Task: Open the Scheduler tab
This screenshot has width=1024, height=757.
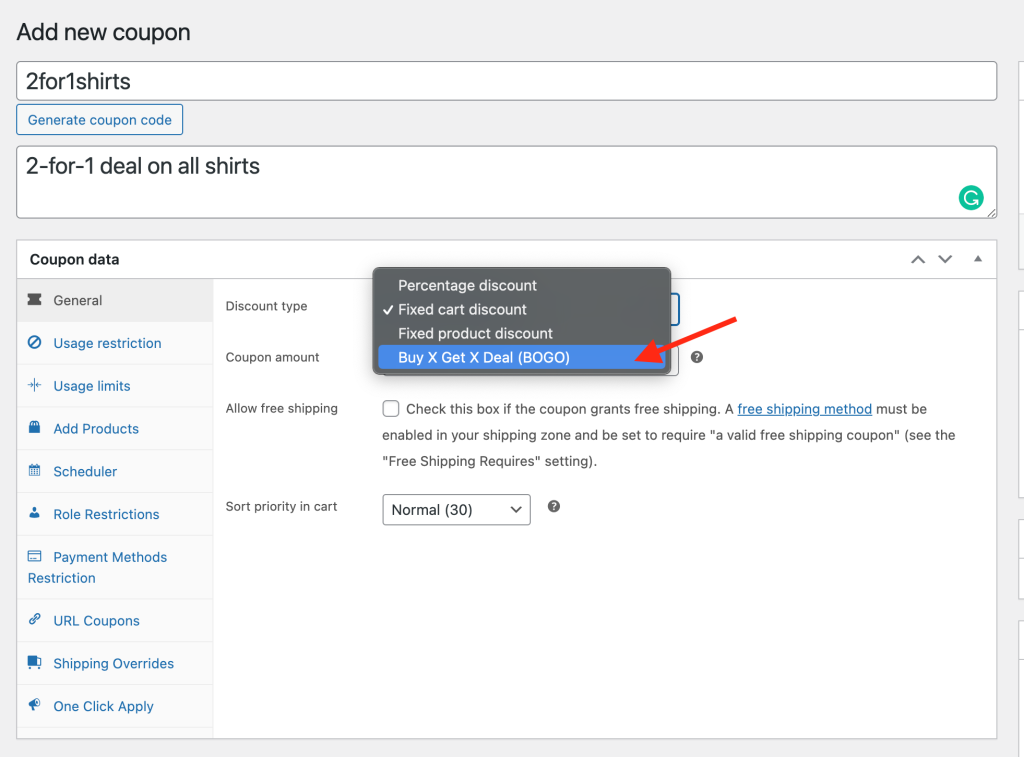Action: click(115, 472)
